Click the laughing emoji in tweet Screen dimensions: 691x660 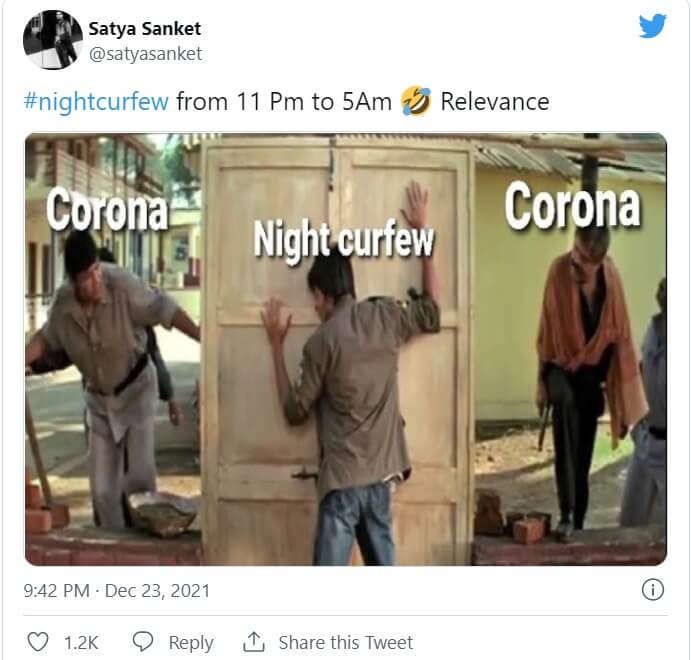pos(416,101)
